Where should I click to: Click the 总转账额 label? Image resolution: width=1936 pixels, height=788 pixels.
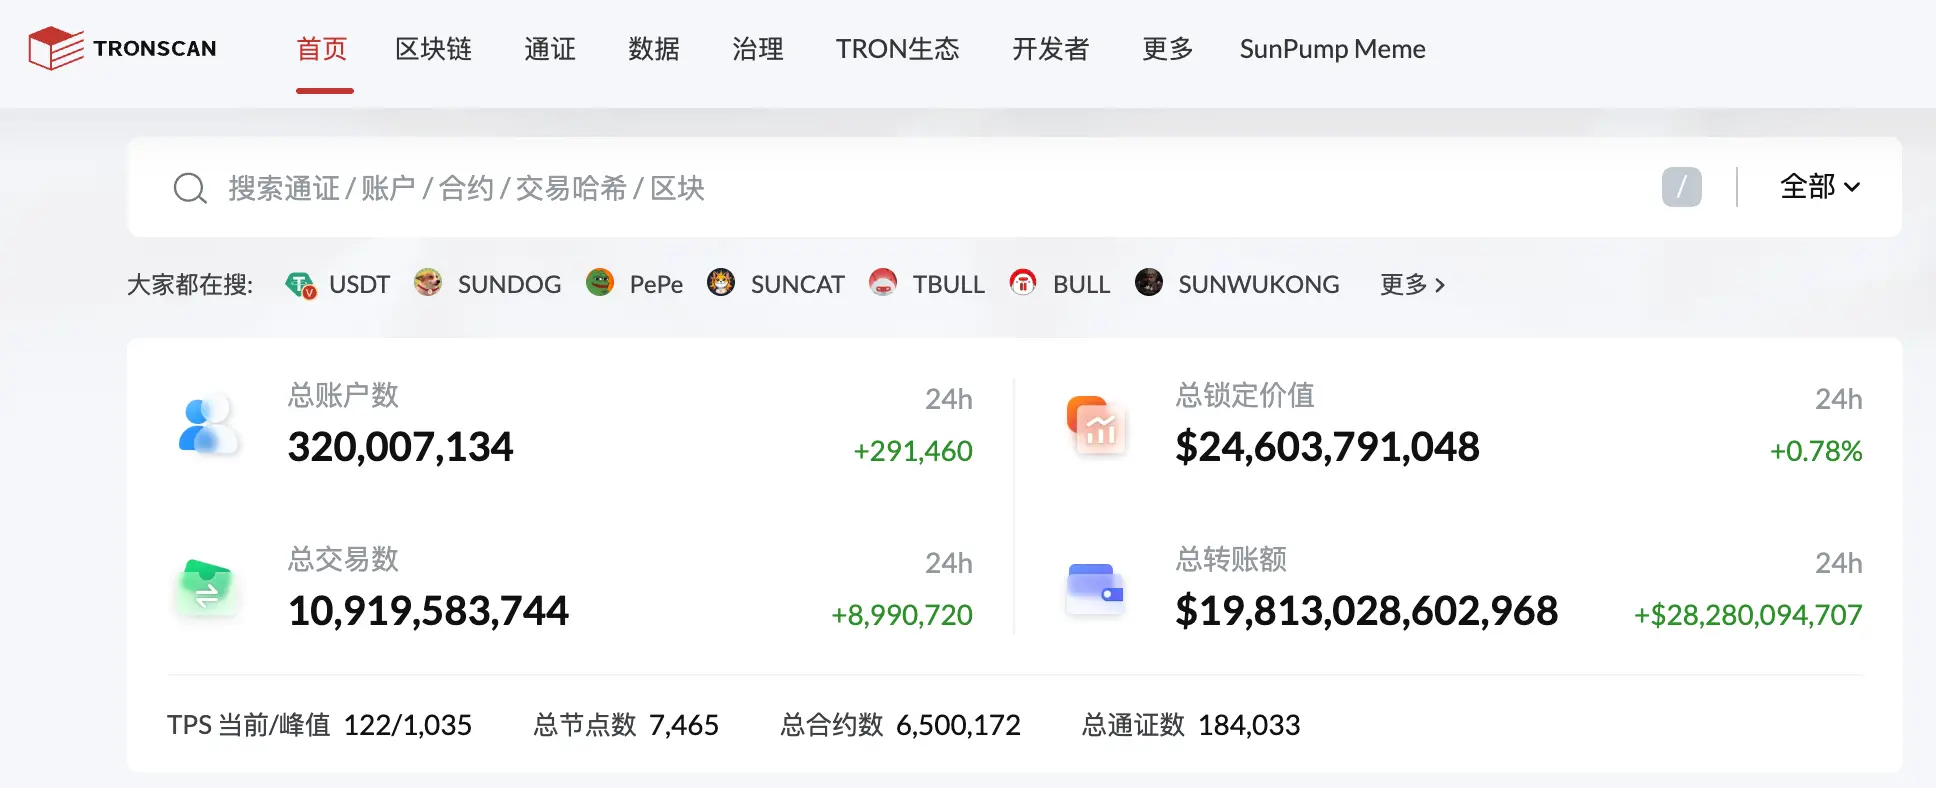tap(1231, 559)
